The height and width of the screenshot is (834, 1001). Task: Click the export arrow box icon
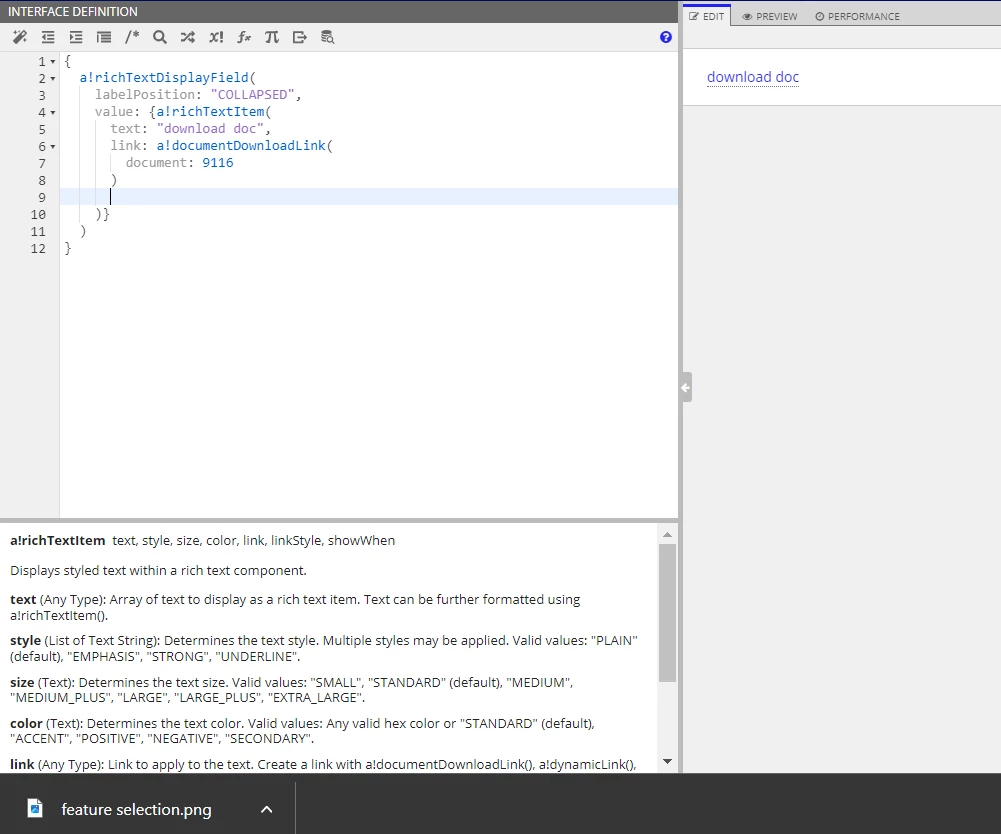300,37
